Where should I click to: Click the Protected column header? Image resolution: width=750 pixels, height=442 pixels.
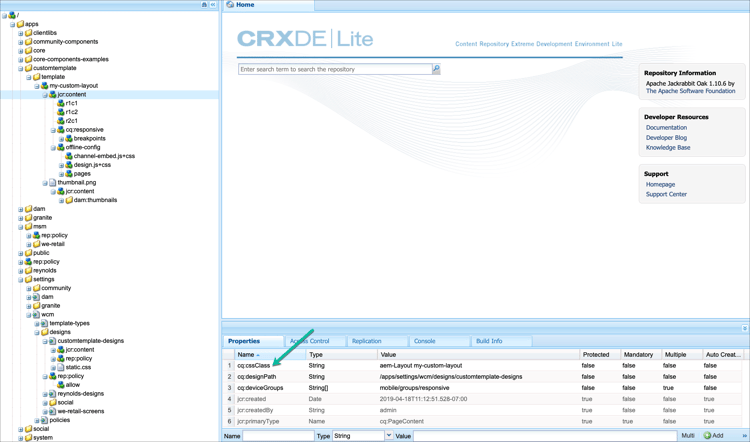click(x=600, y=354)
